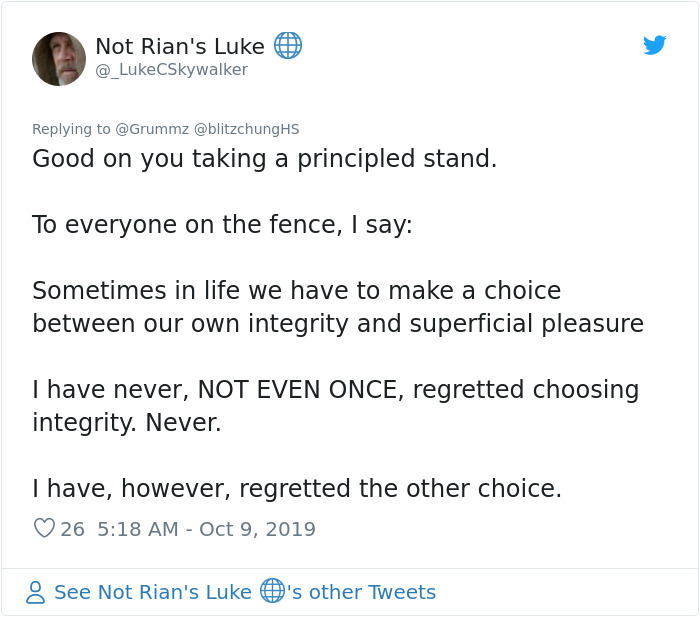Like the tweet with the heart icon
This screenshot has height=617, width=700.
click(x=44, y=528)
